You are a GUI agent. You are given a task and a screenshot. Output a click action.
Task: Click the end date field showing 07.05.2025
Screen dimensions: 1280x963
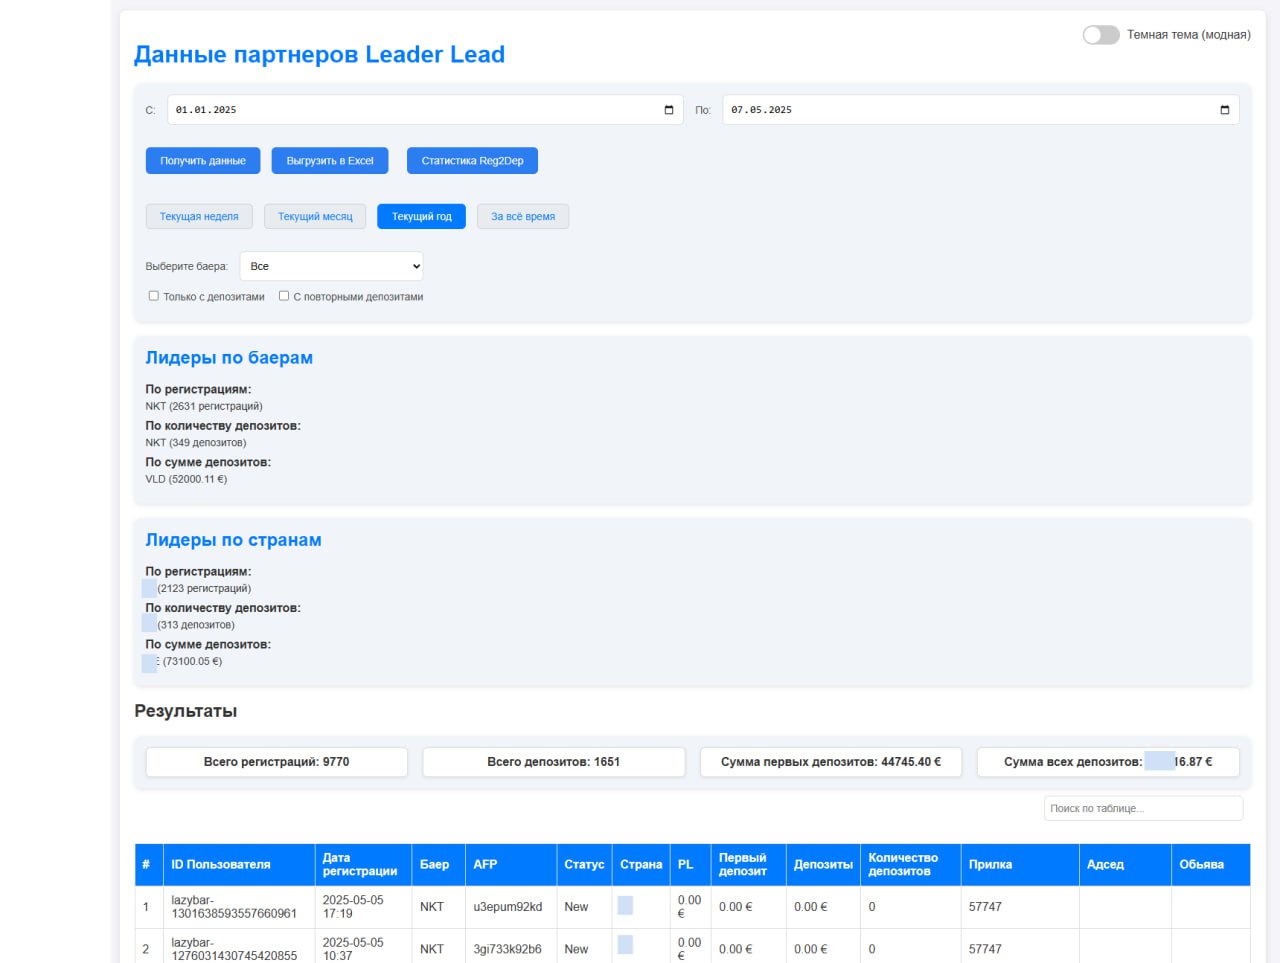(980, 110)
